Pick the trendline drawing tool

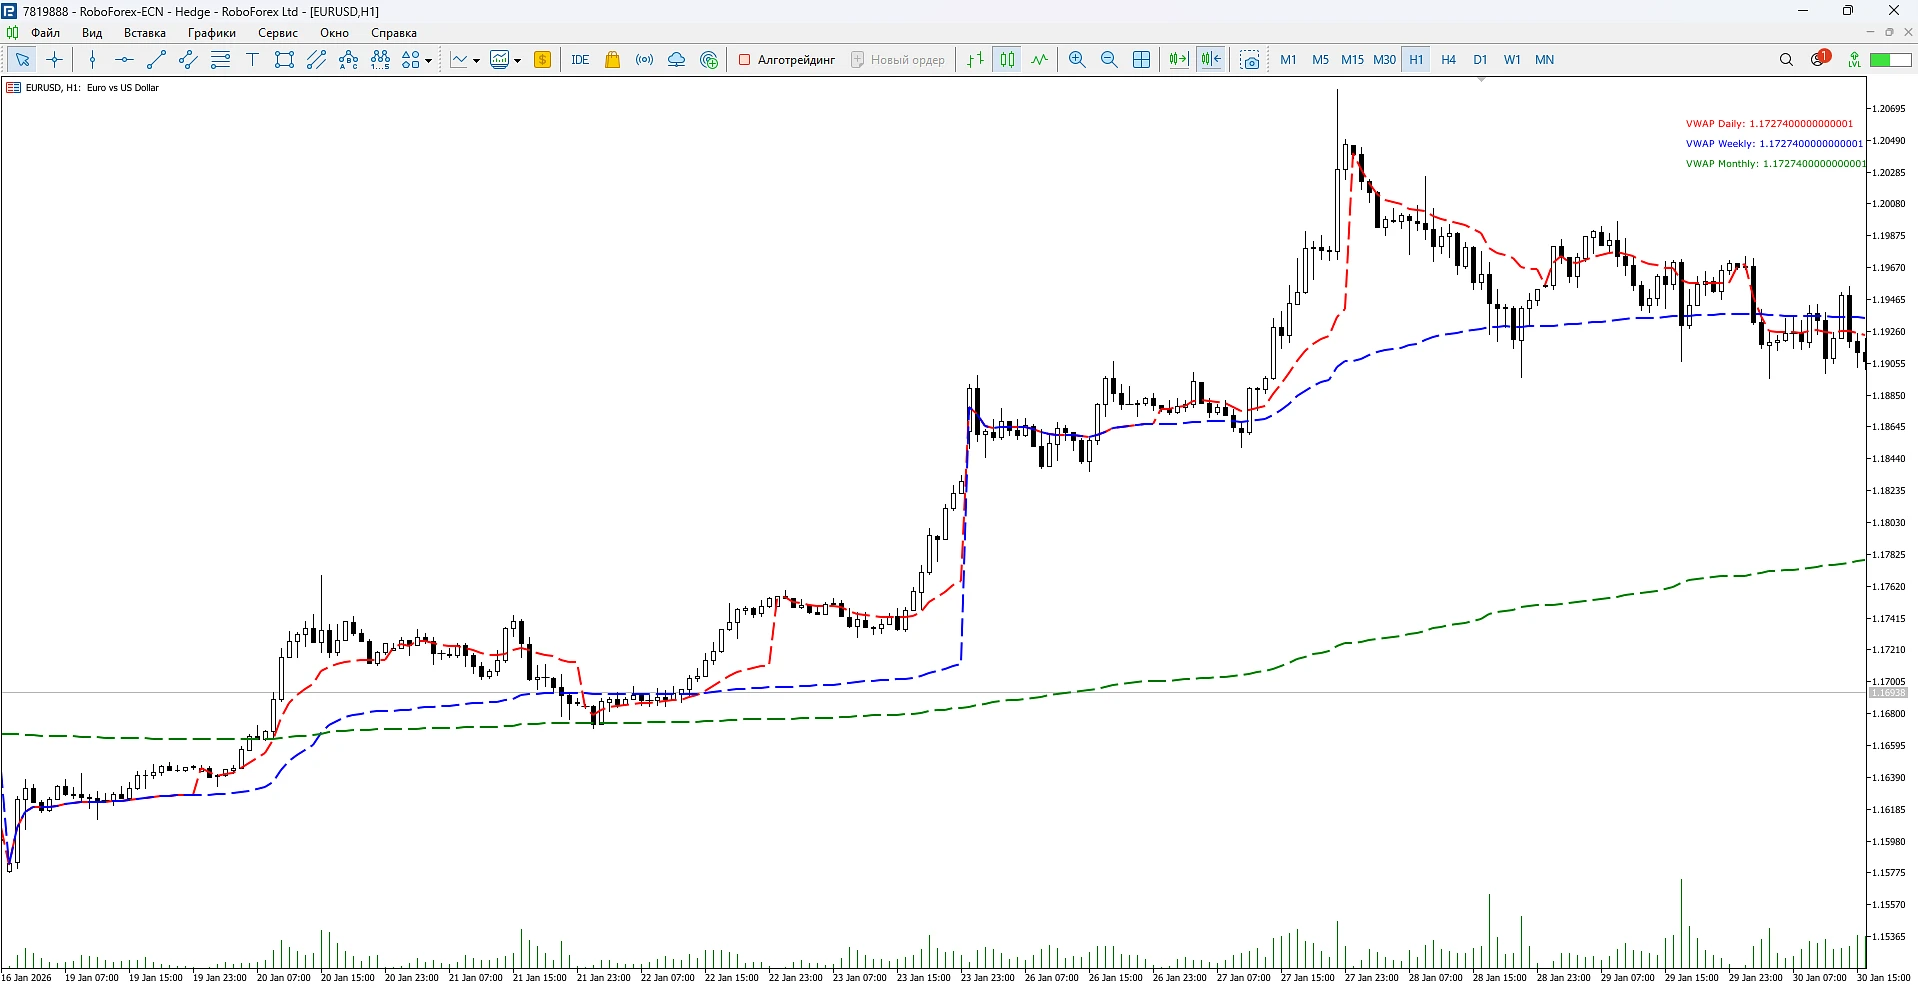156,60
